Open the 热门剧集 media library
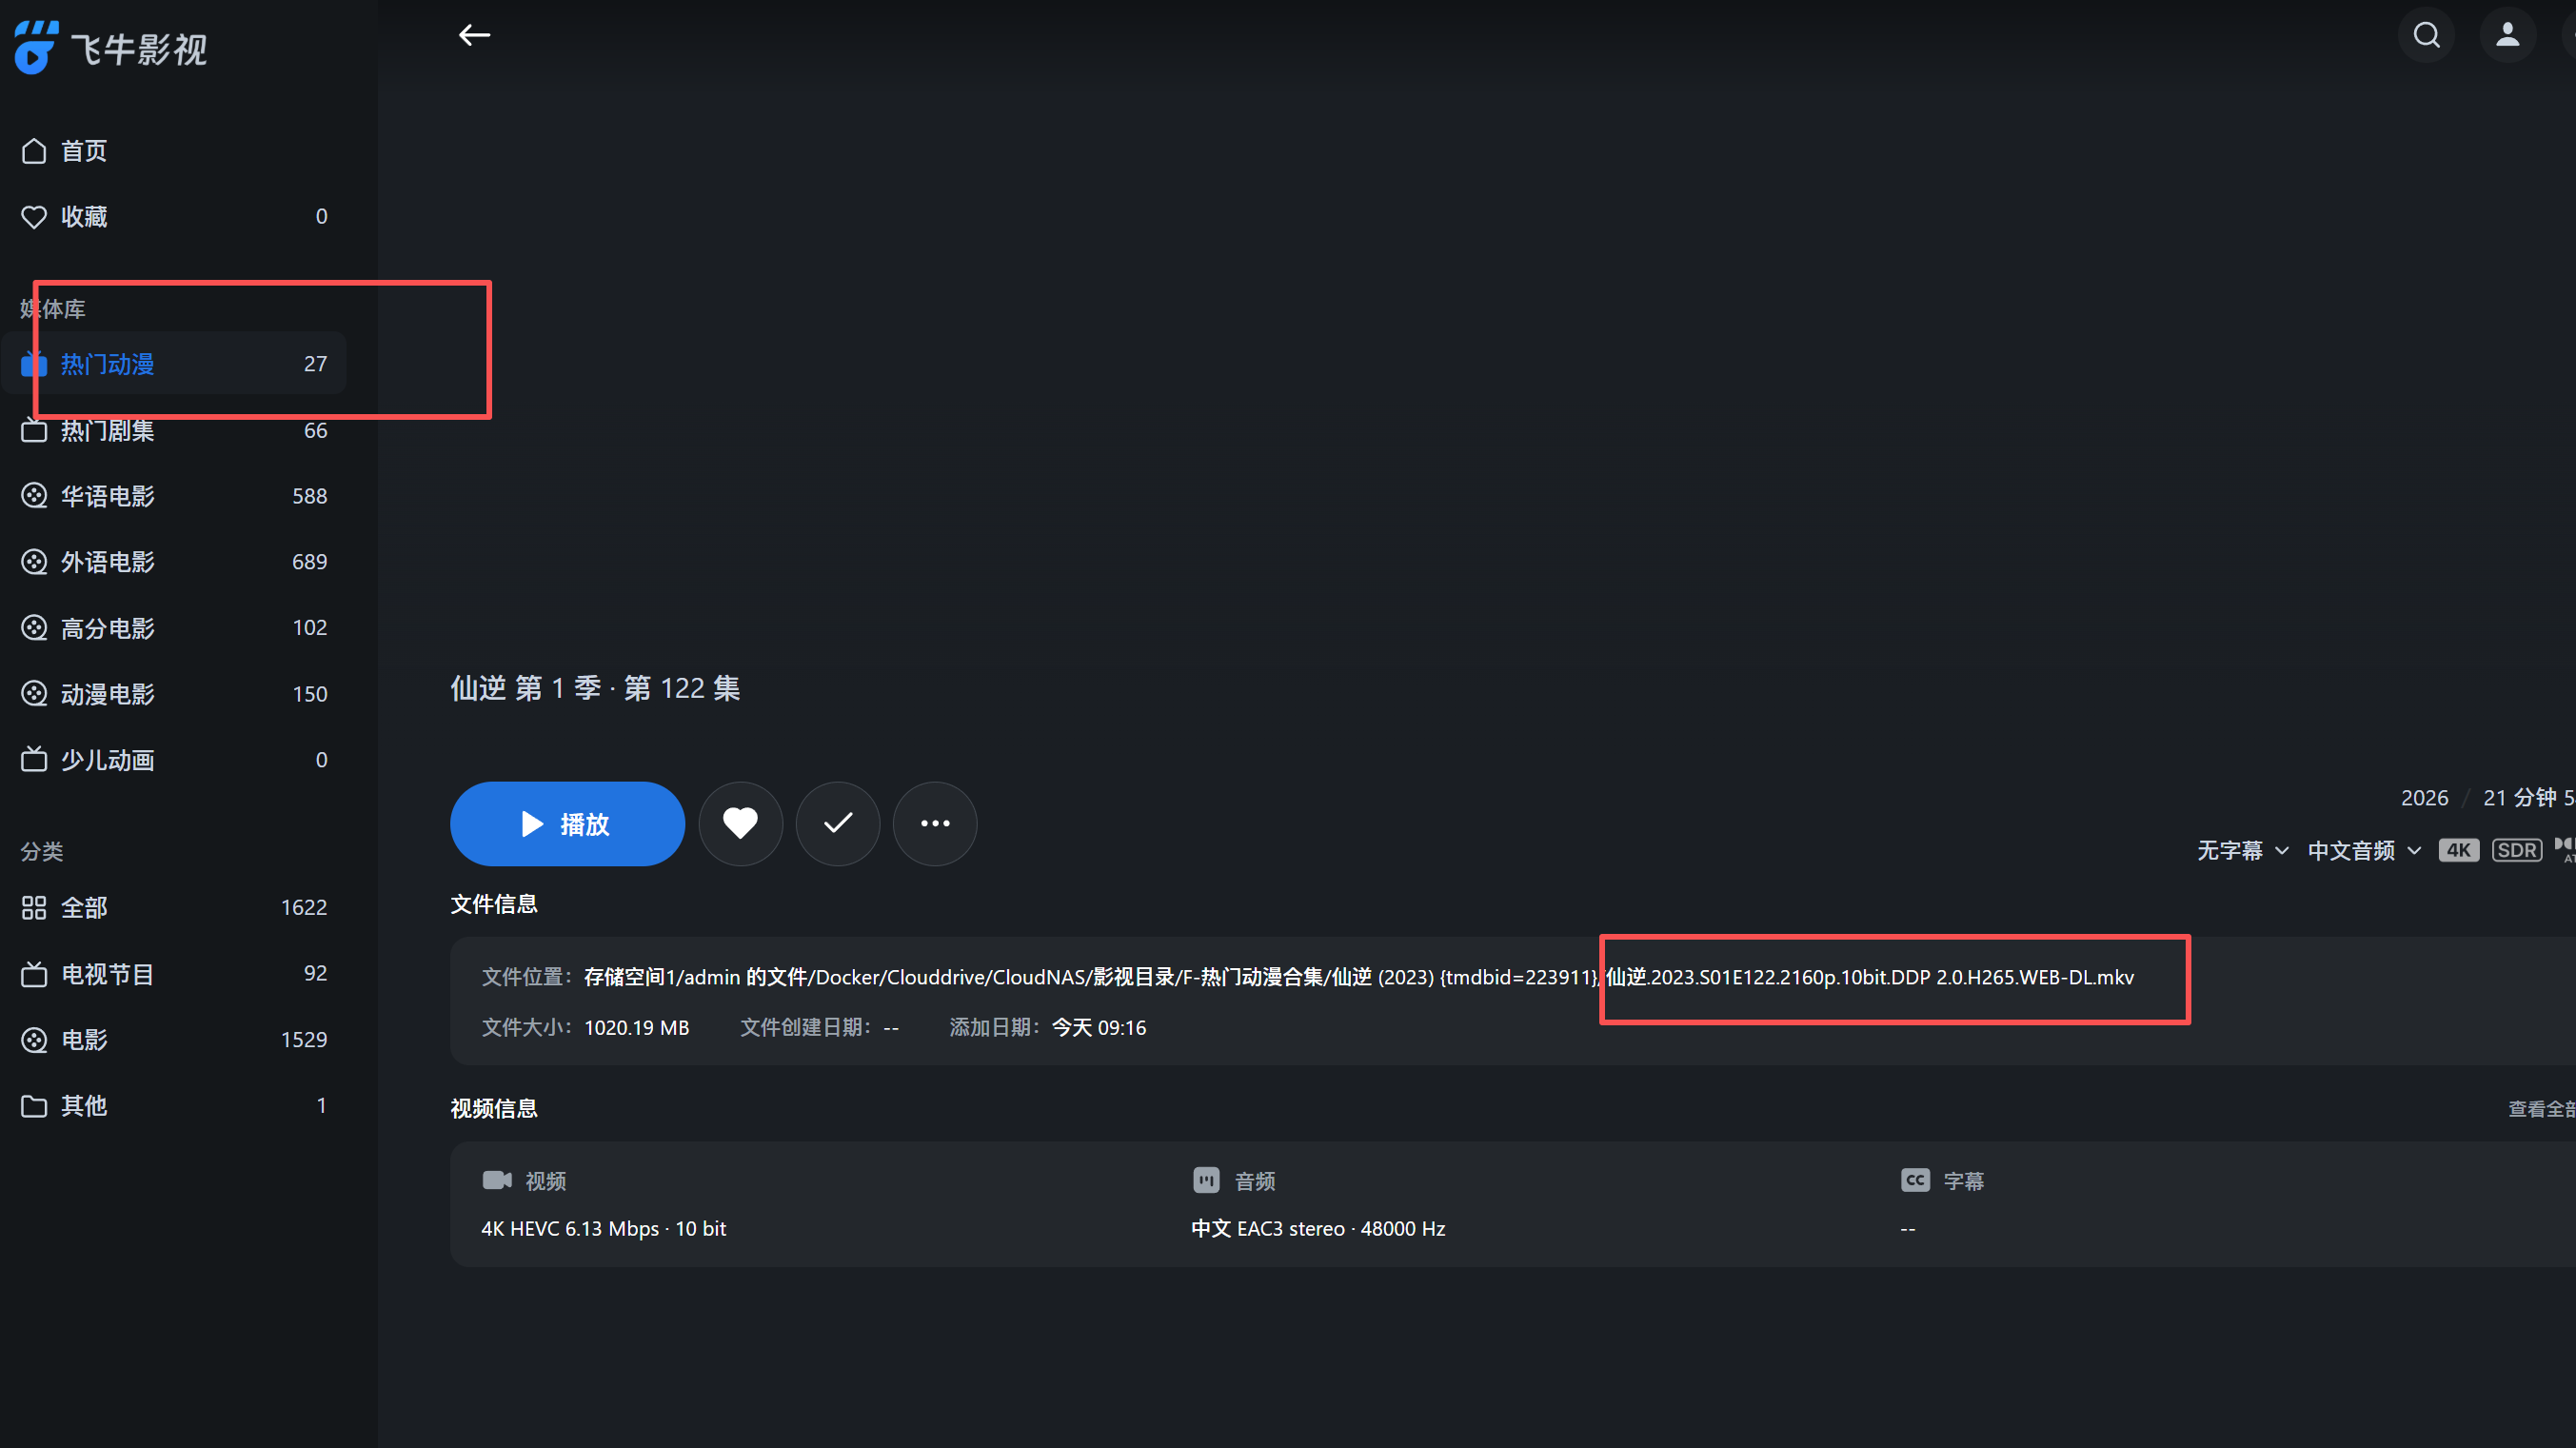2576x1448 pixels. pos(107,431)
